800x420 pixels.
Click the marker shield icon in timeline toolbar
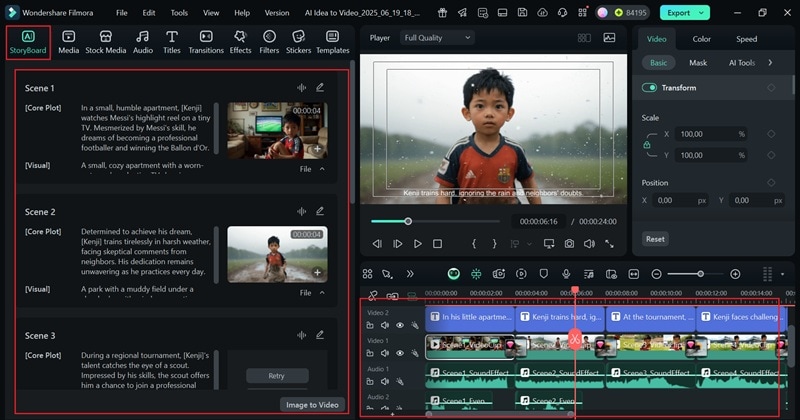[x=543, y=274]
